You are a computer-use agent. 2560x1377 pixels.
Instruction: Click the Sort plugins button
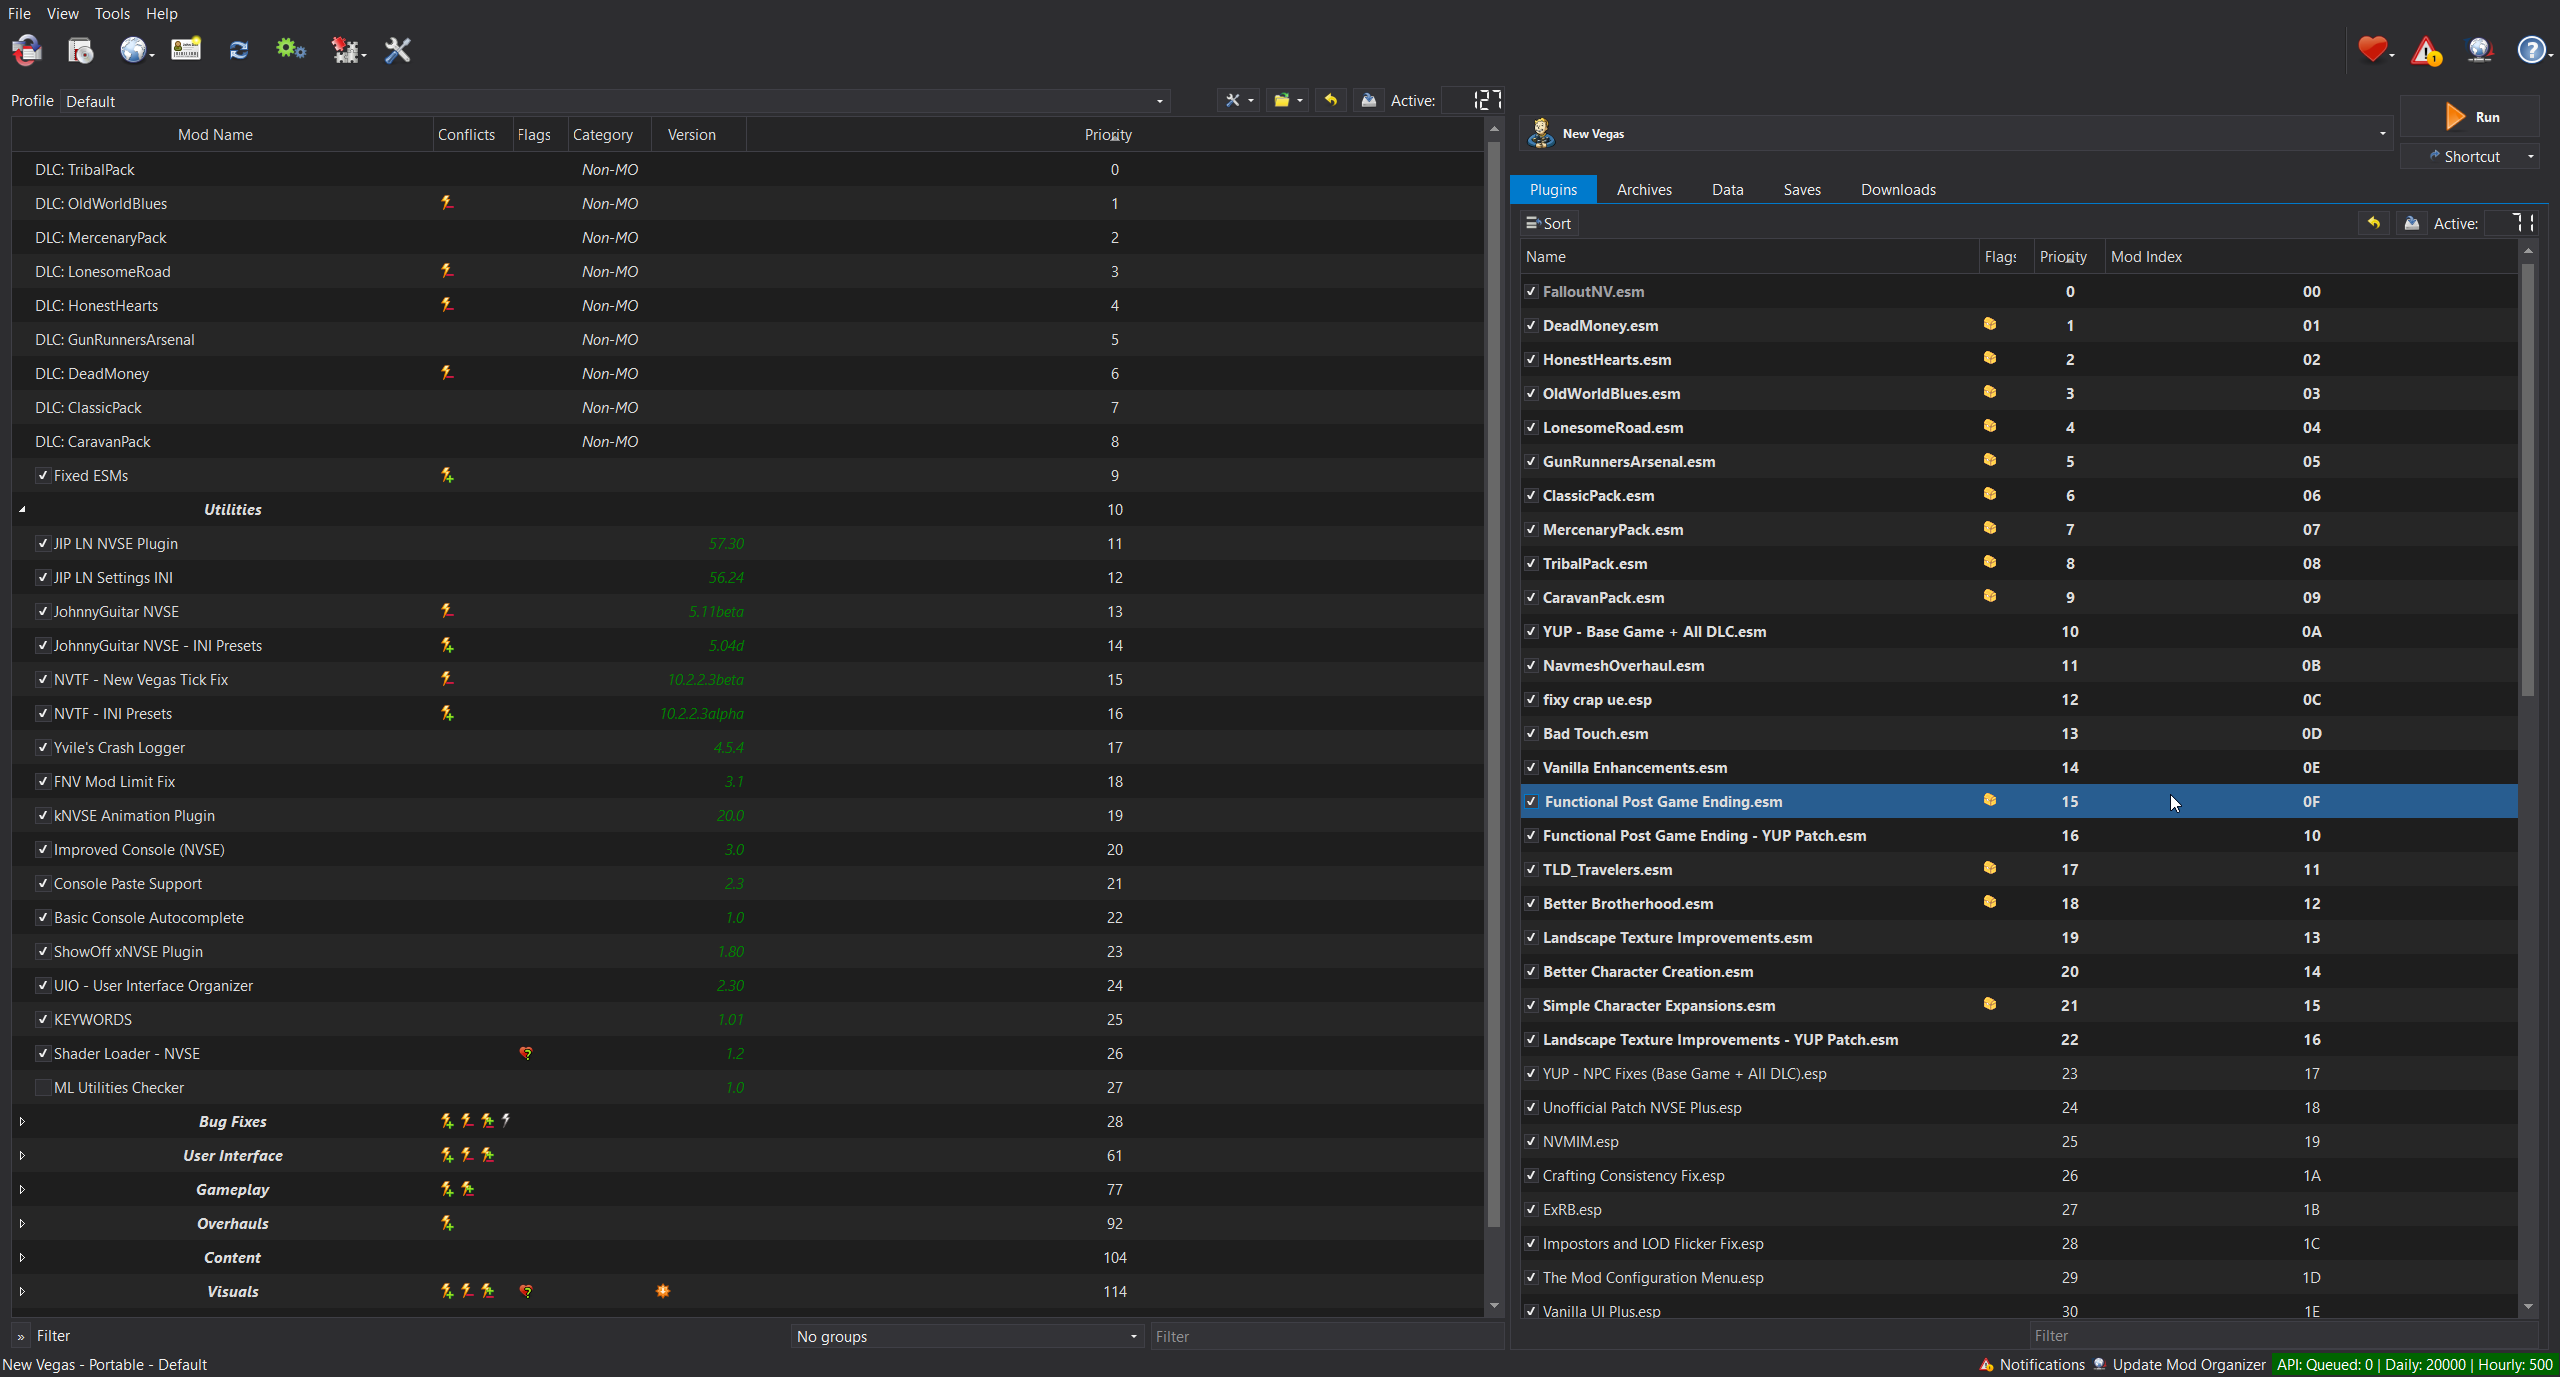[x=1548, y=224]
